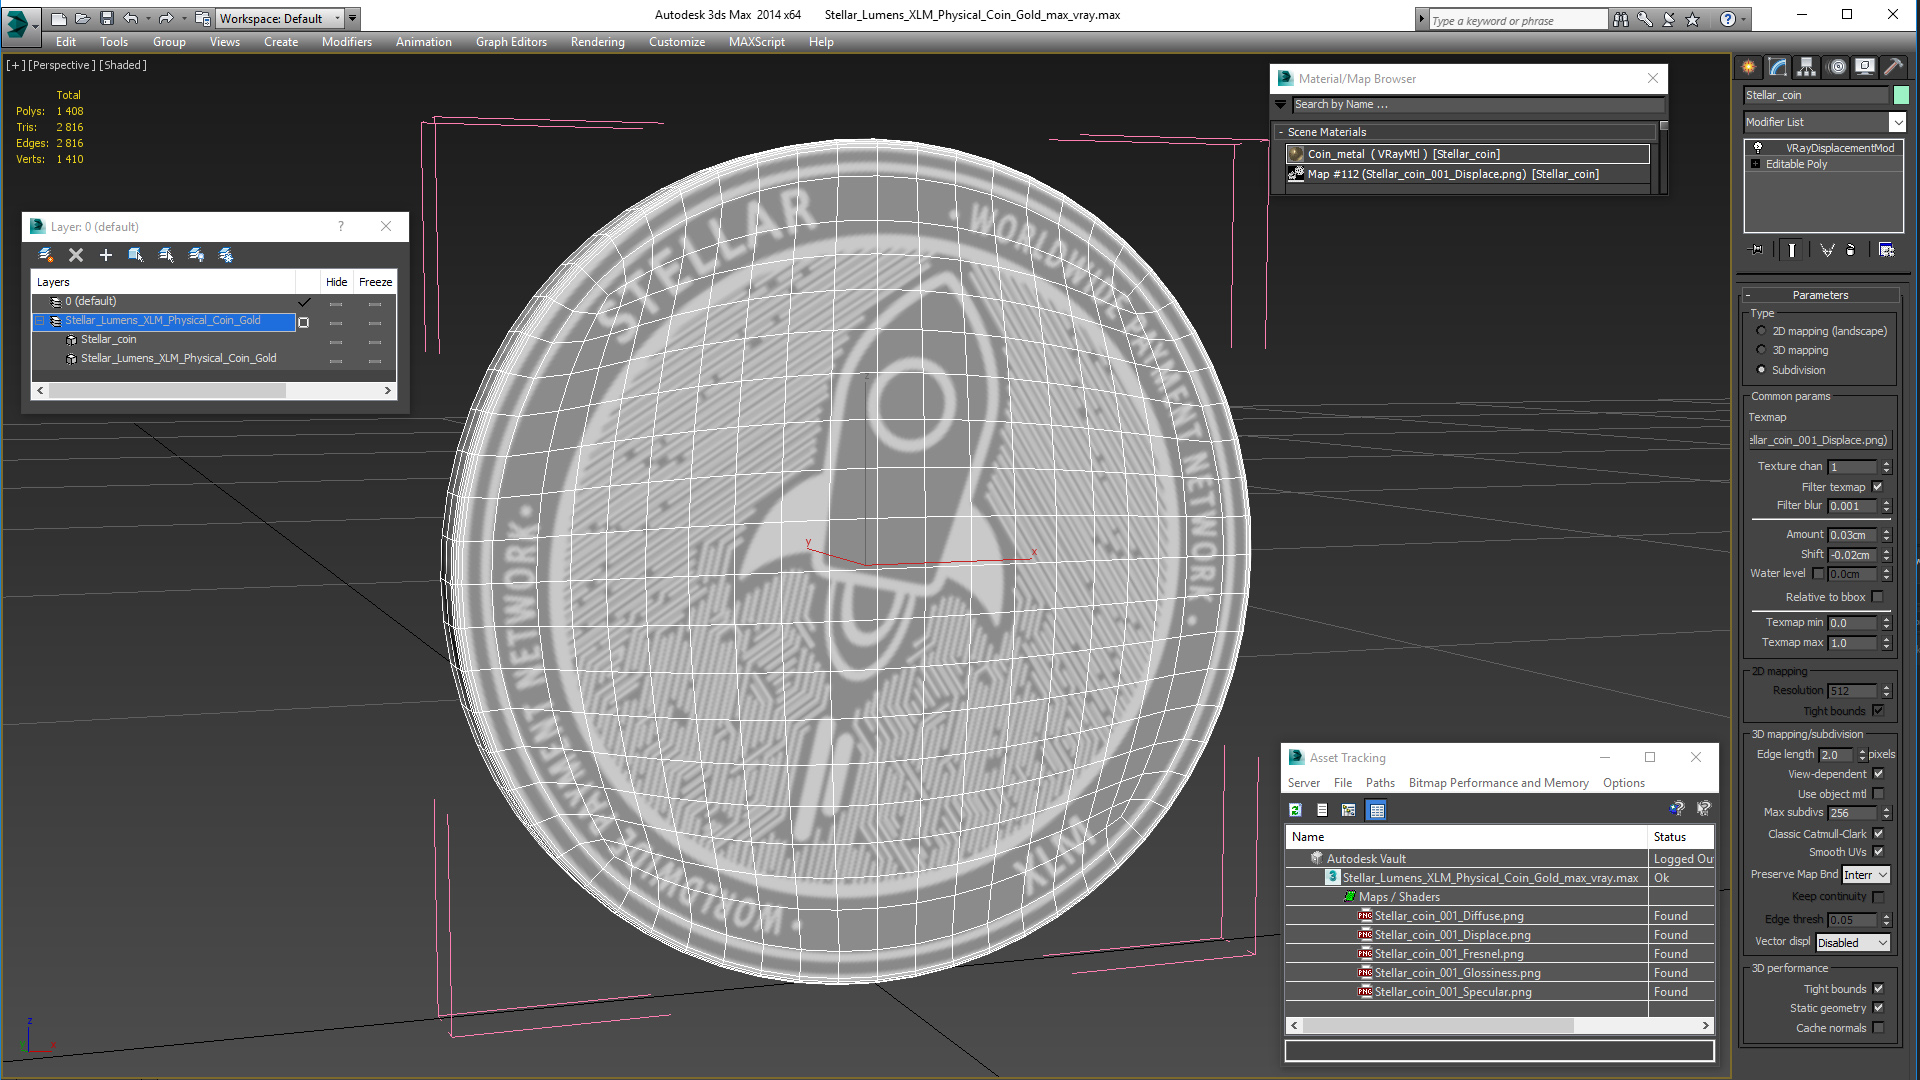Open Paths menu in Asset Tracking
This screenshot has height=1080, width=1920.
pos(1380,783)
